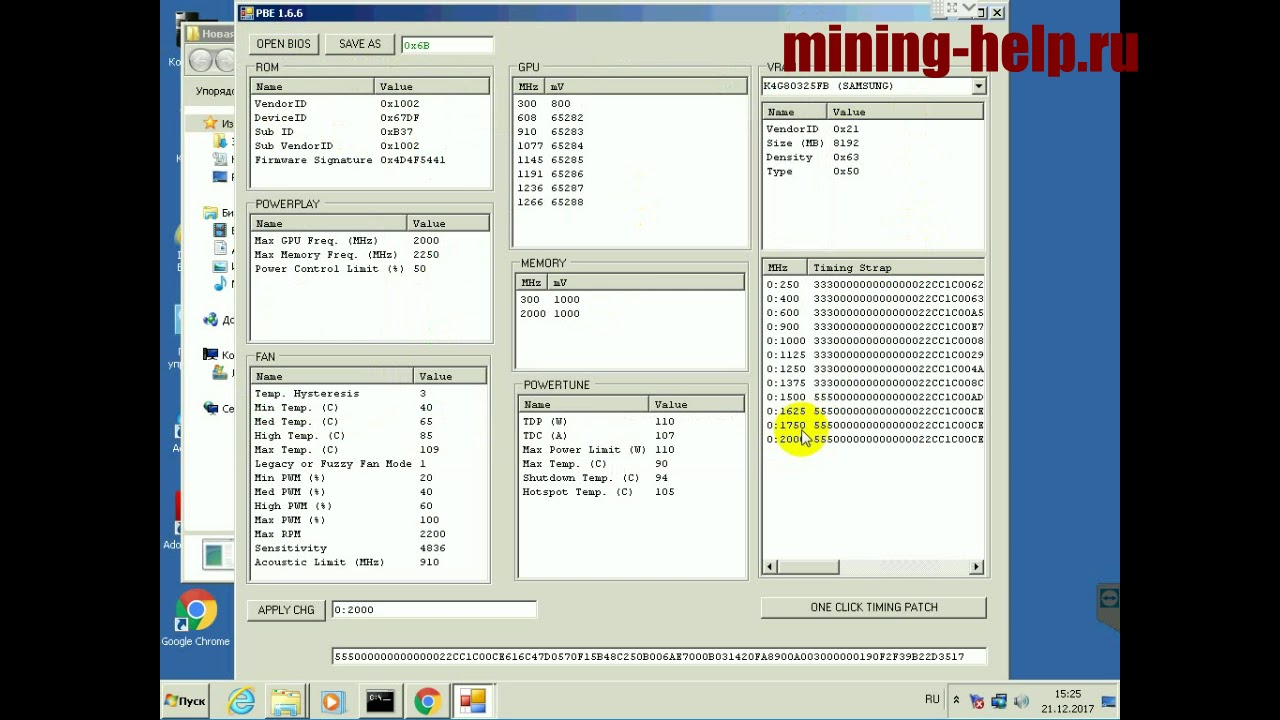Select the Sensitivity fan row
Viewport: 1280px width, 720px height.
click(369, 548)
